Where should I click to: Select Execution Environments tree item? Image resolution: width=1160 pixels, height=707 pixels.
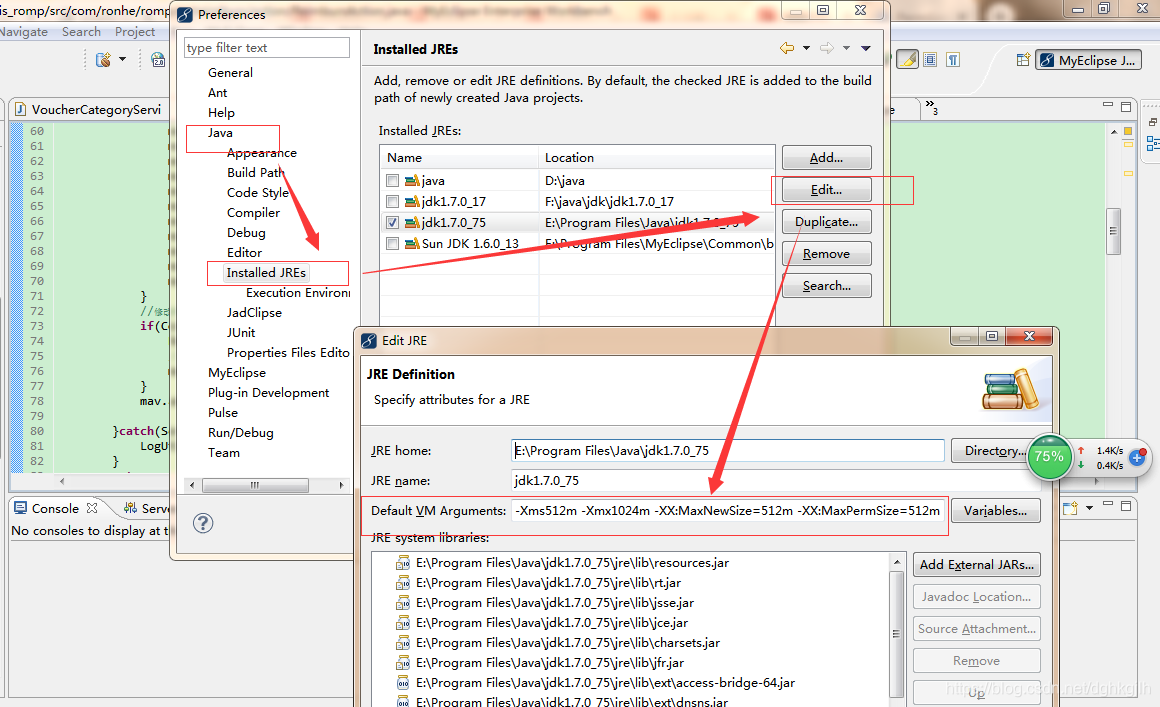tap(298, 292)
